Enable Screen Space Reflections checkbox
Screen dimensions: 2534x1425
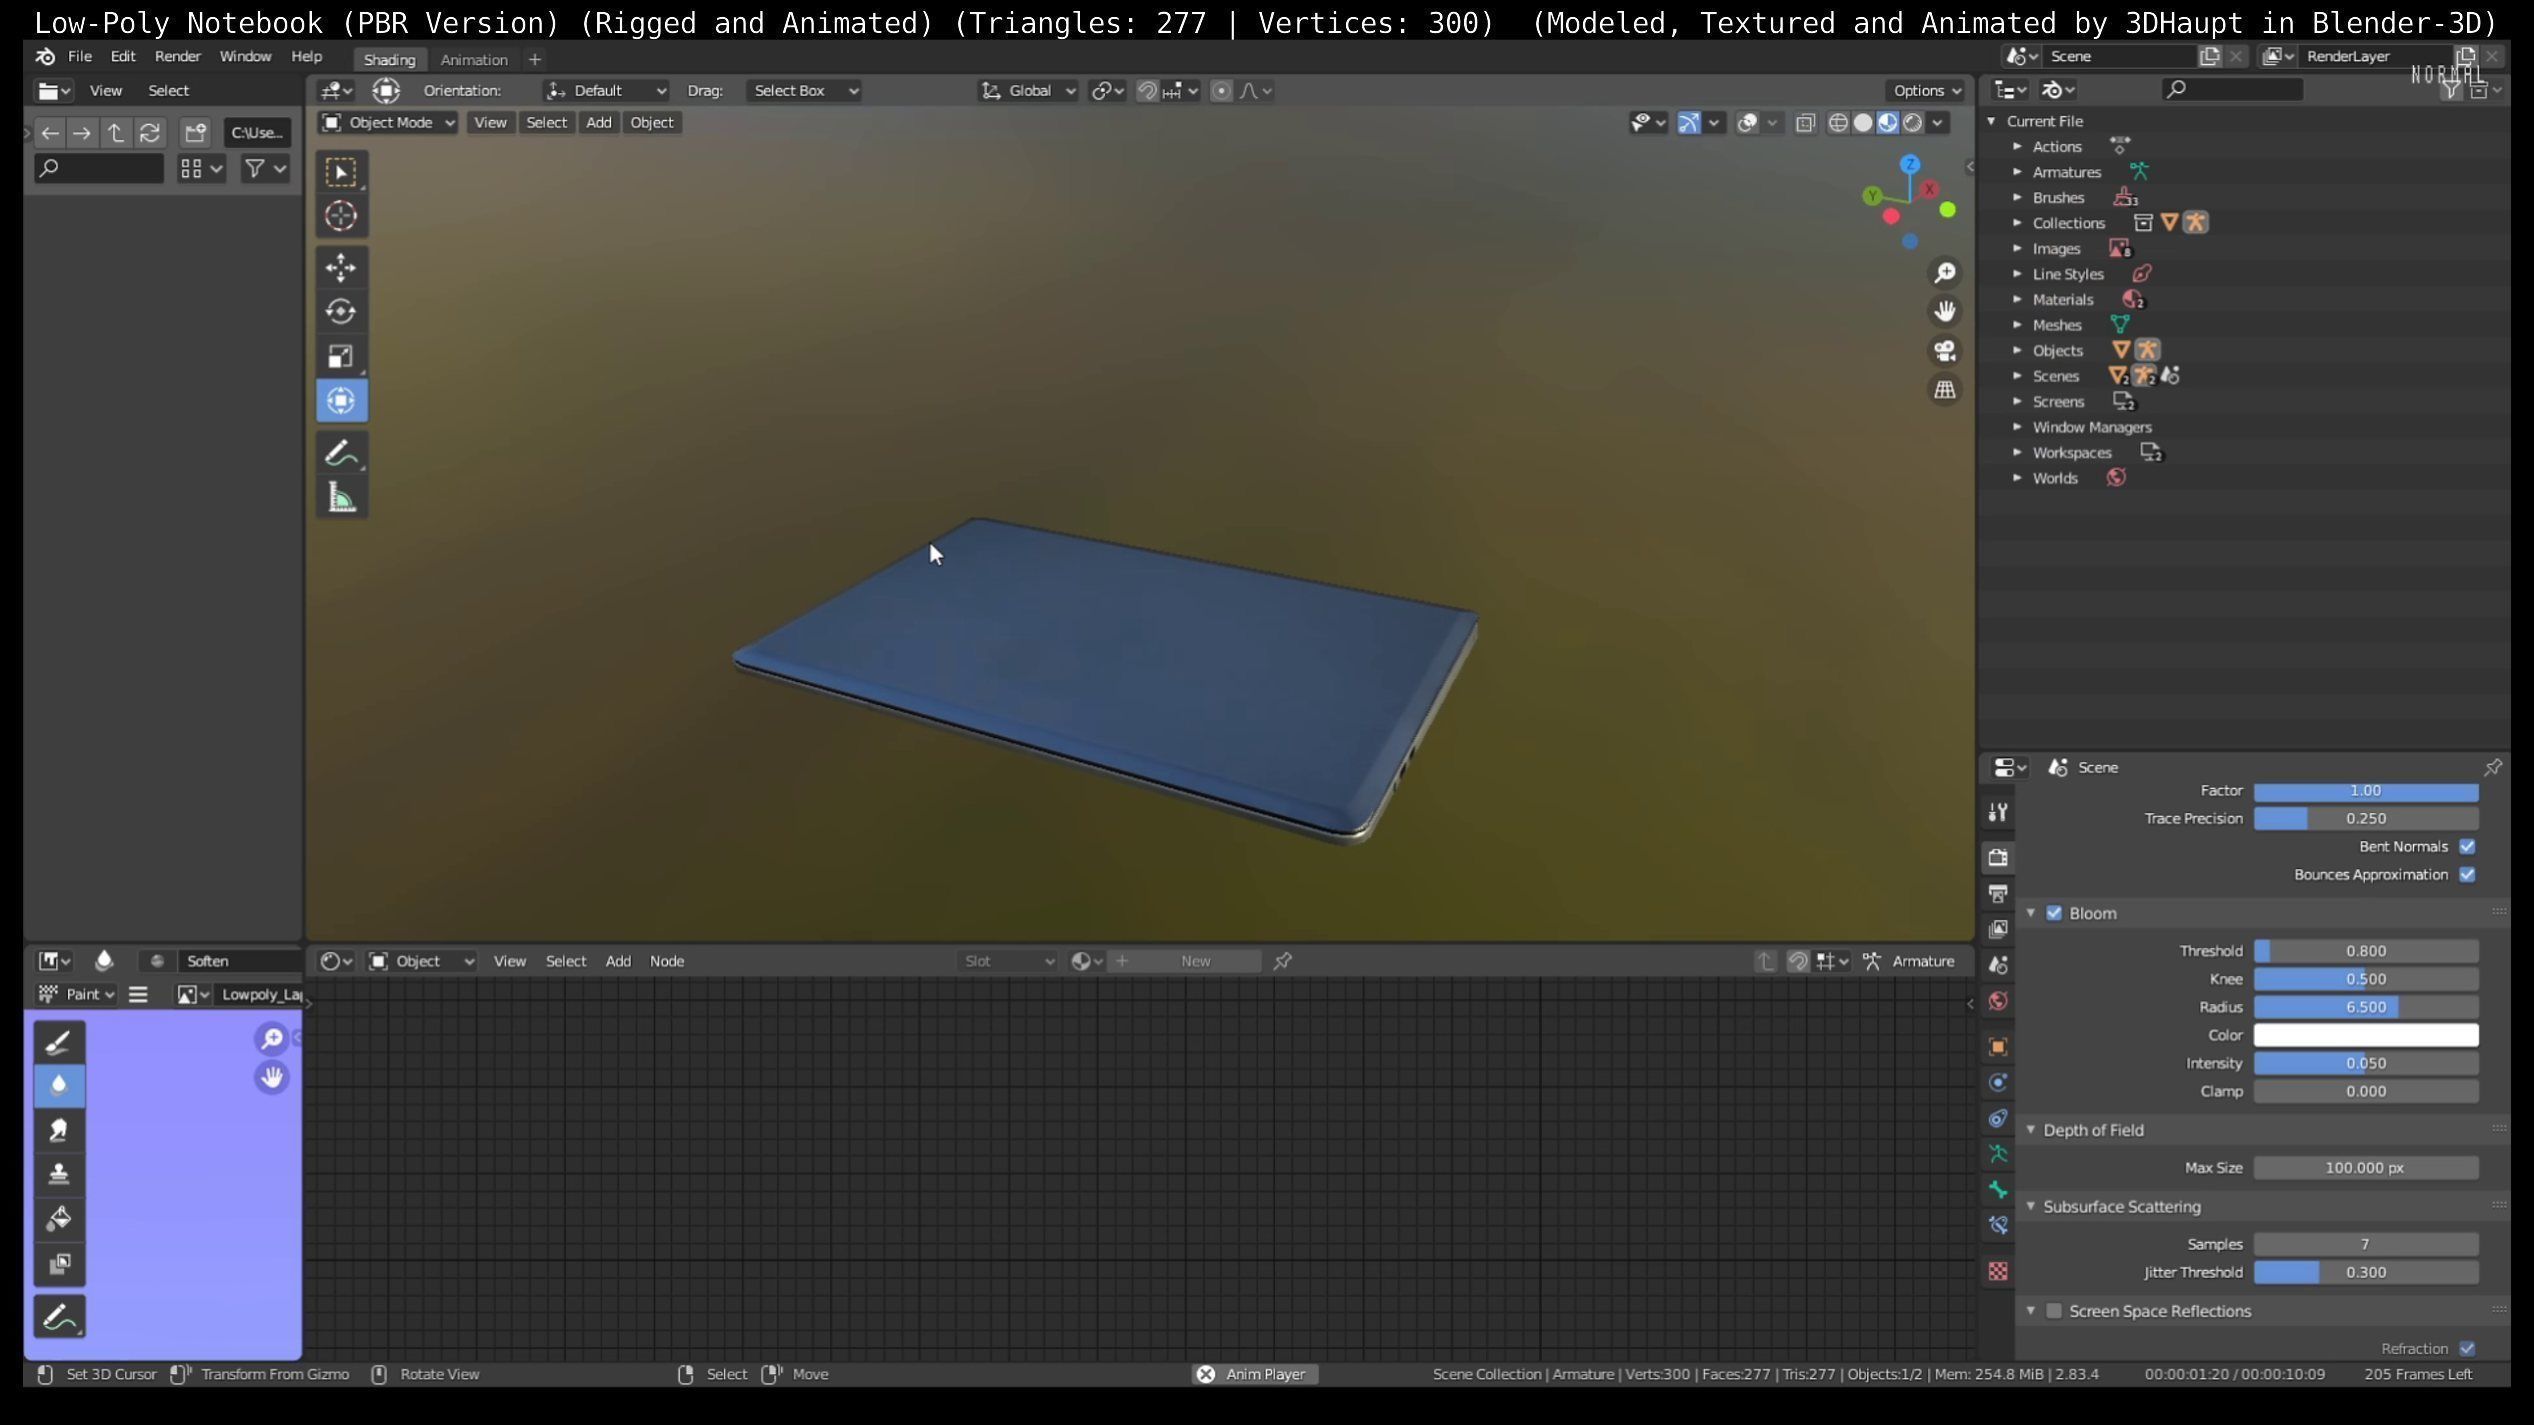(x=2054, y=1311)
